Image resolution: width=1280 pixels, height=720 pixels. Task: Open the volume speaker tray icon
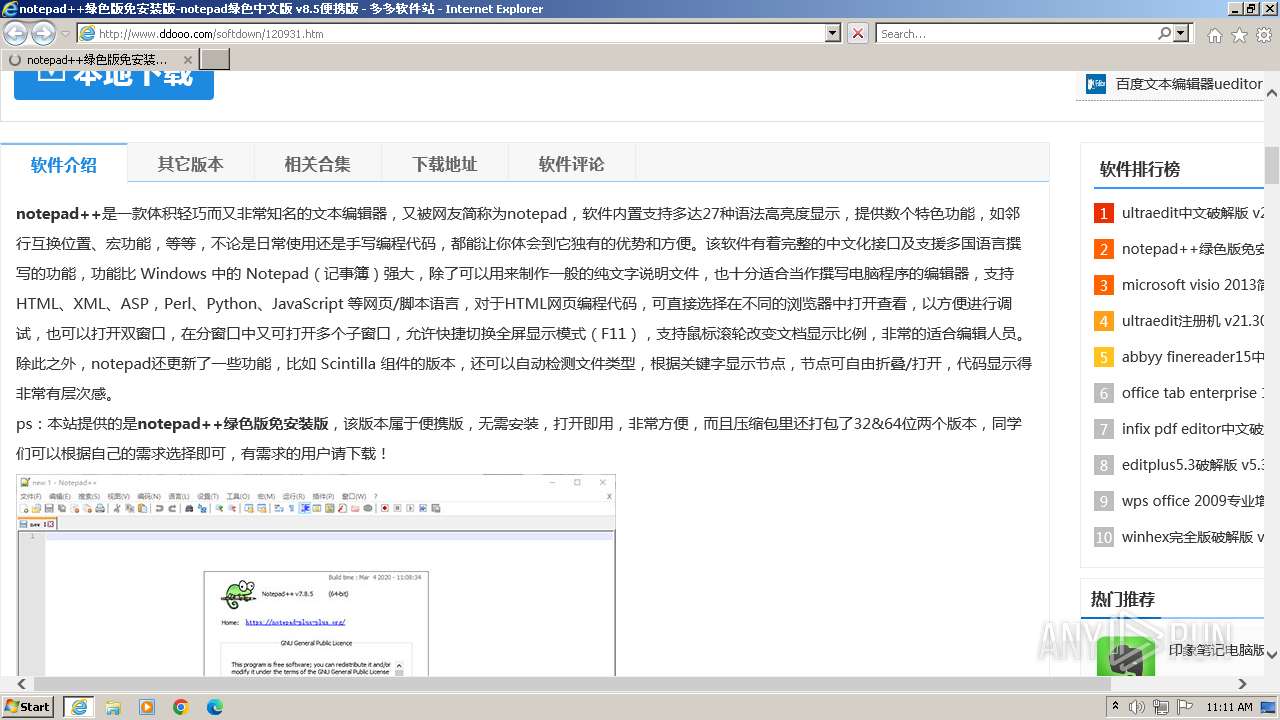click(x=1138, y=707)
